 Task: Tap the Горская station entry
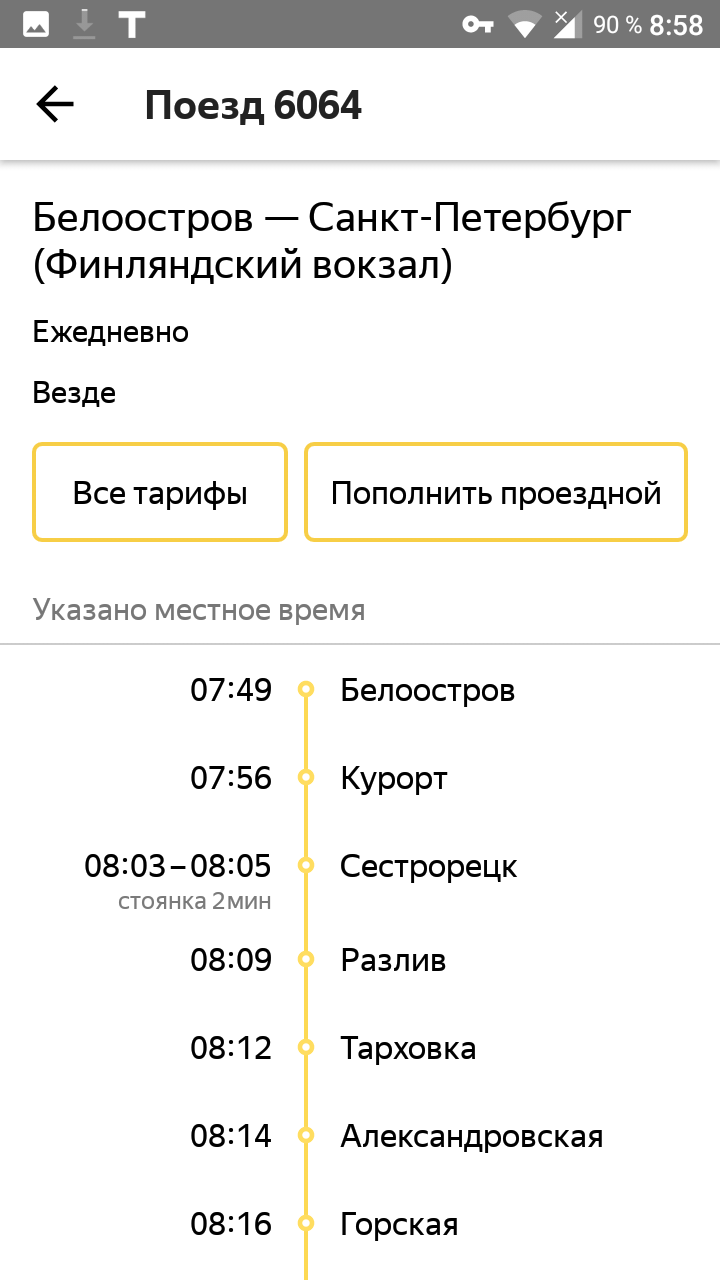pos(399,1224)
